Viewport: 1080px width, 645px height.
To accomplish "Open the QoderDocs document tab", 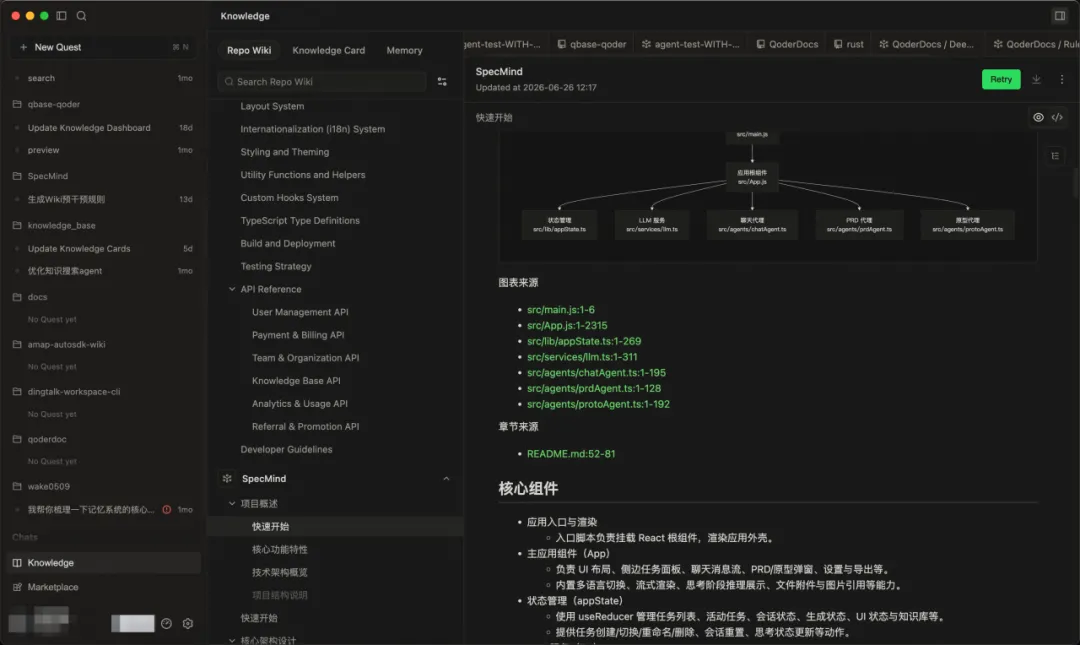I will pyautogui.click(x=787, y=44).
